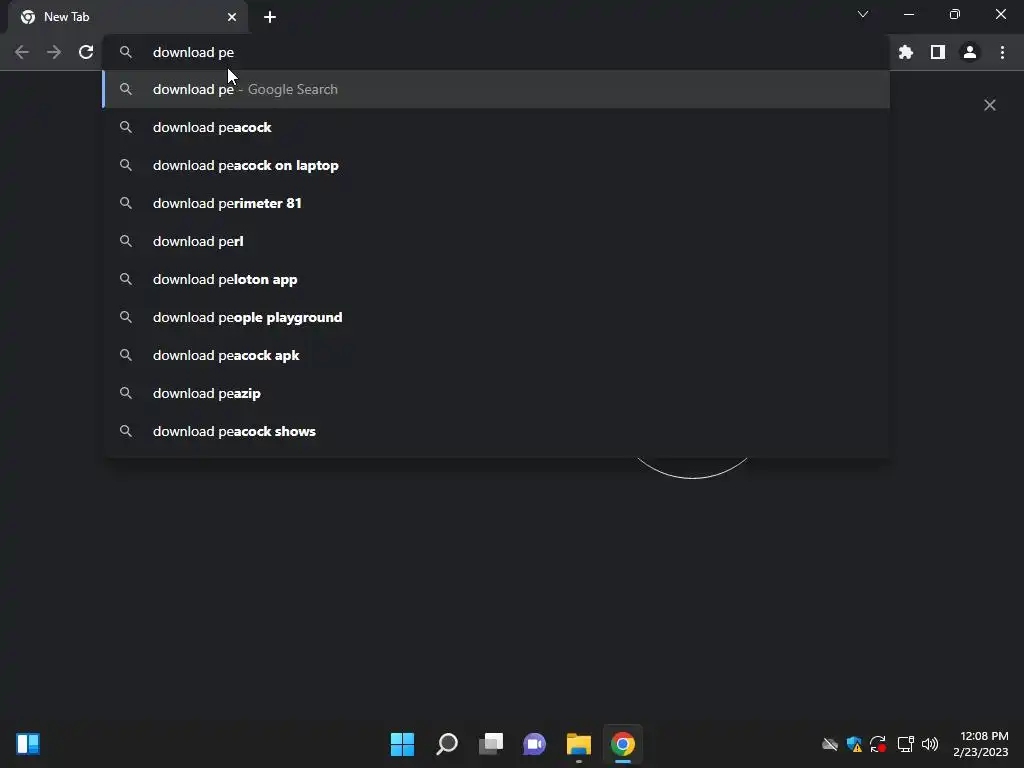Screen dimensions: 1024x768
Task: Click the sync update tray icon
Action: pyautogui.click(x=878, y=744)
